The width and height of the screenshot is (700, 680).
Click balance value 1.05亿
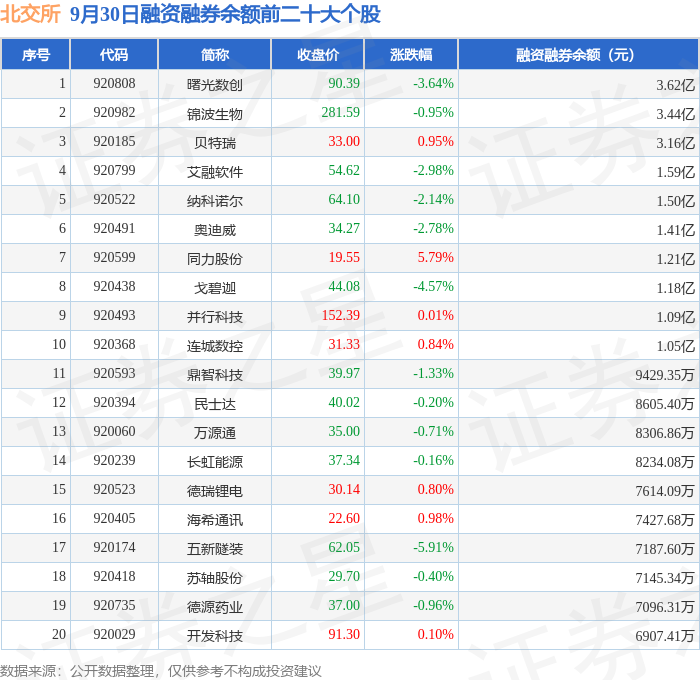coord(675,346)
